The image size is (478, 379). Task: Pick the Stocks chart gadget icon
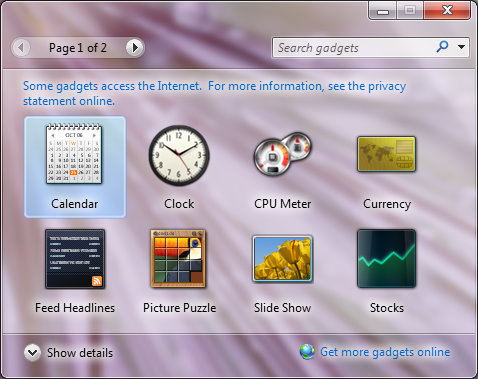tap(386, 258)
